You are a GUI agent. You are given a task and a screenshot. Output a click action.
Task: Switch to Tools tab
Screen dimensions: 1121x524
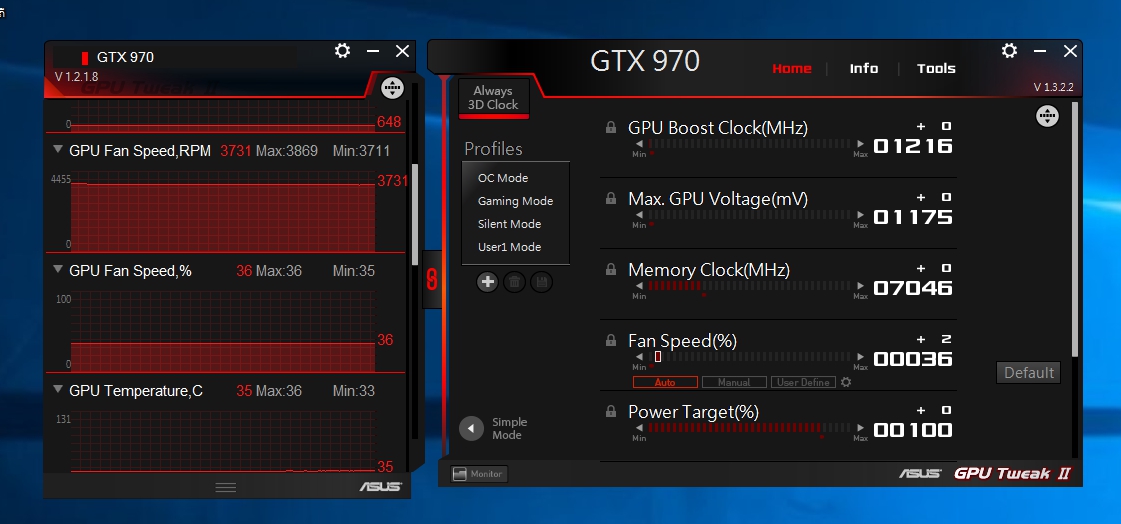[936, 69]
